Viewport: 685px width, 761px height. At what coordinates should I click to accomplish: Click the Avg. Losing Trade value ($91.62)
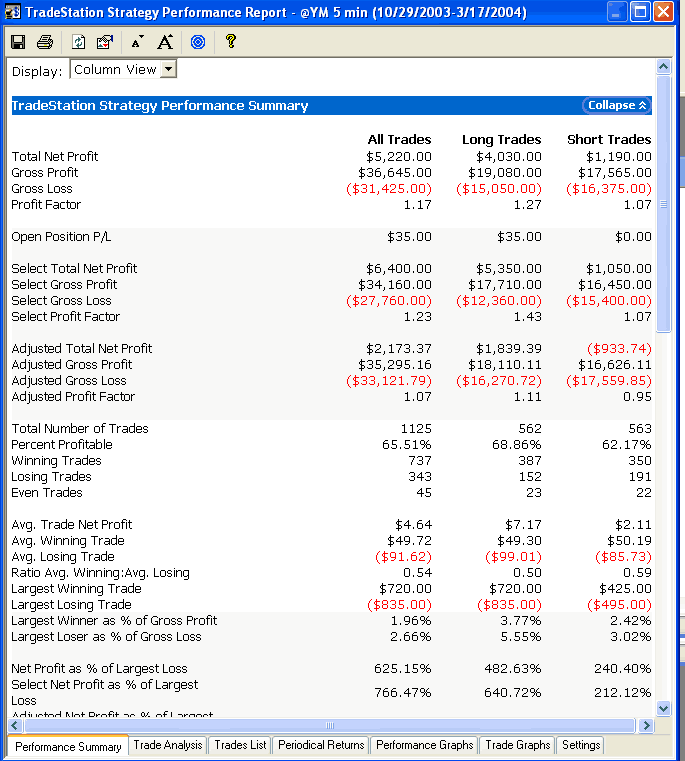pos(403,557)
